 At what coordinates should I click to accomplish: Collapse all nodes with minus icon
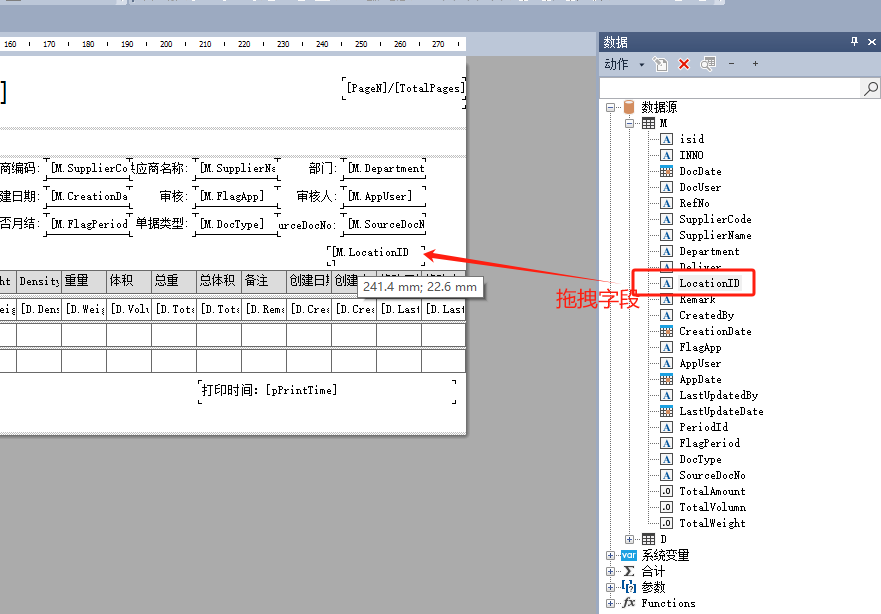point(732,64)
